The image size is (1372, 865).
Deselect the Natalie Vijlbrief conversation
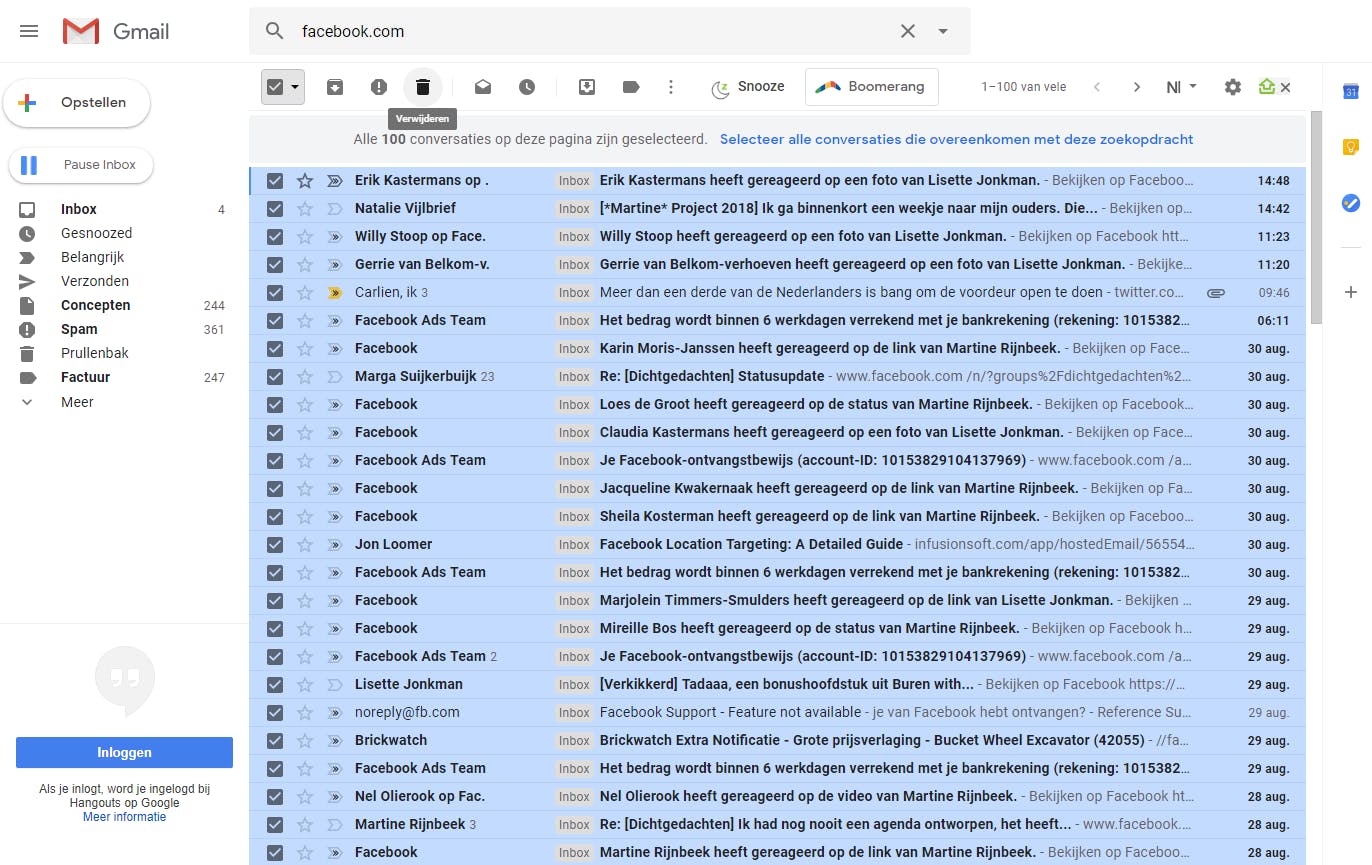[x=274, y=208]
